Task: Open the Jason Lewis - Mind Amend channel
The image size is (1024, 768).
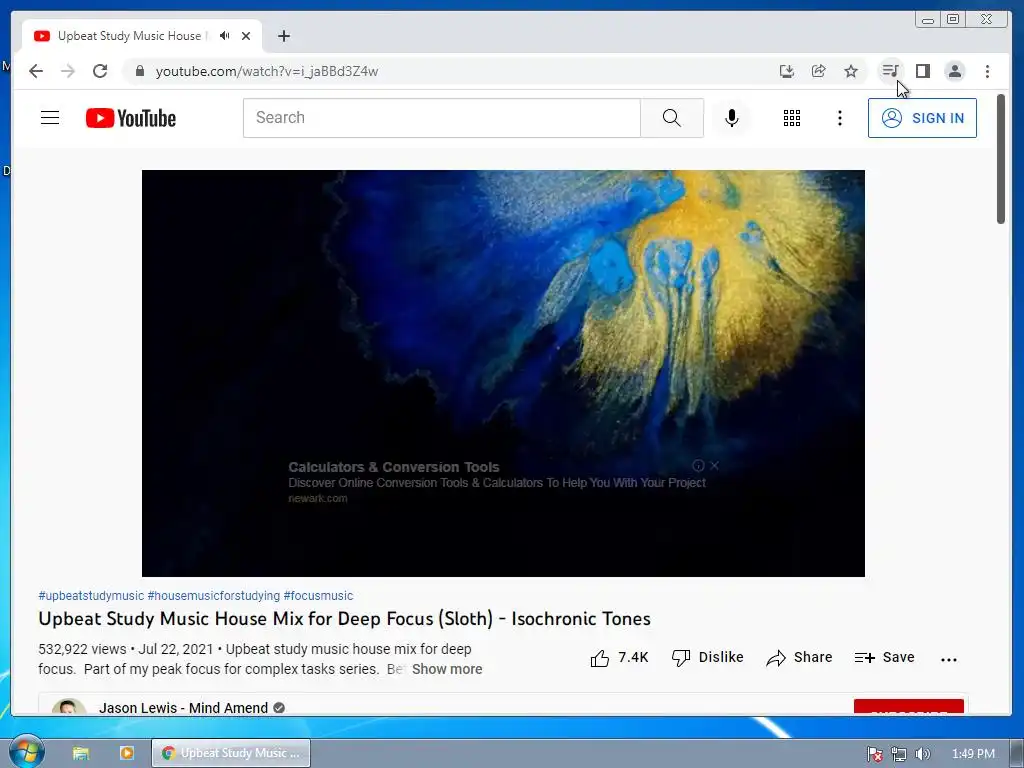Action: click(184, 708)
